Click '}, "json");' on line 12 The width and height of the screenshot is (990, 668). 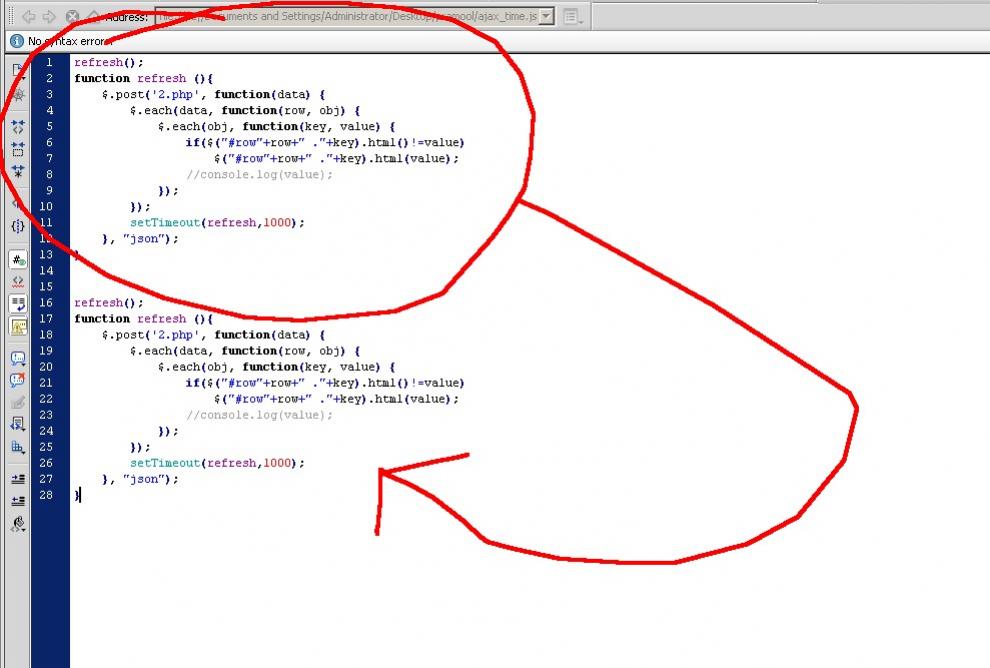tap(140, 239)
